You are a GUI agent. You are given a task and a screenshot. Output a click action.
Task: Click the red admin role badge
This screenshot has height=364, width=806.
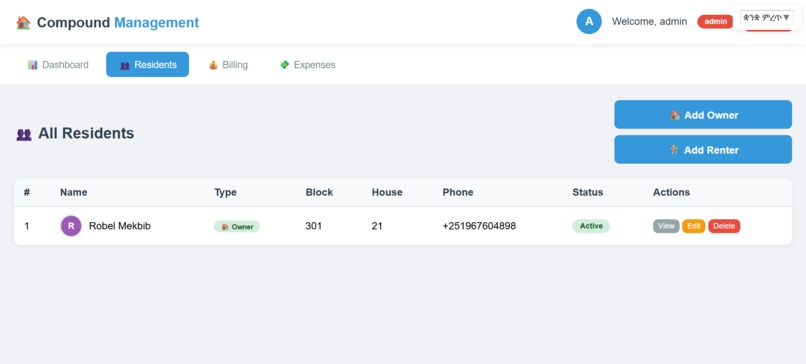tap(715, 22)
